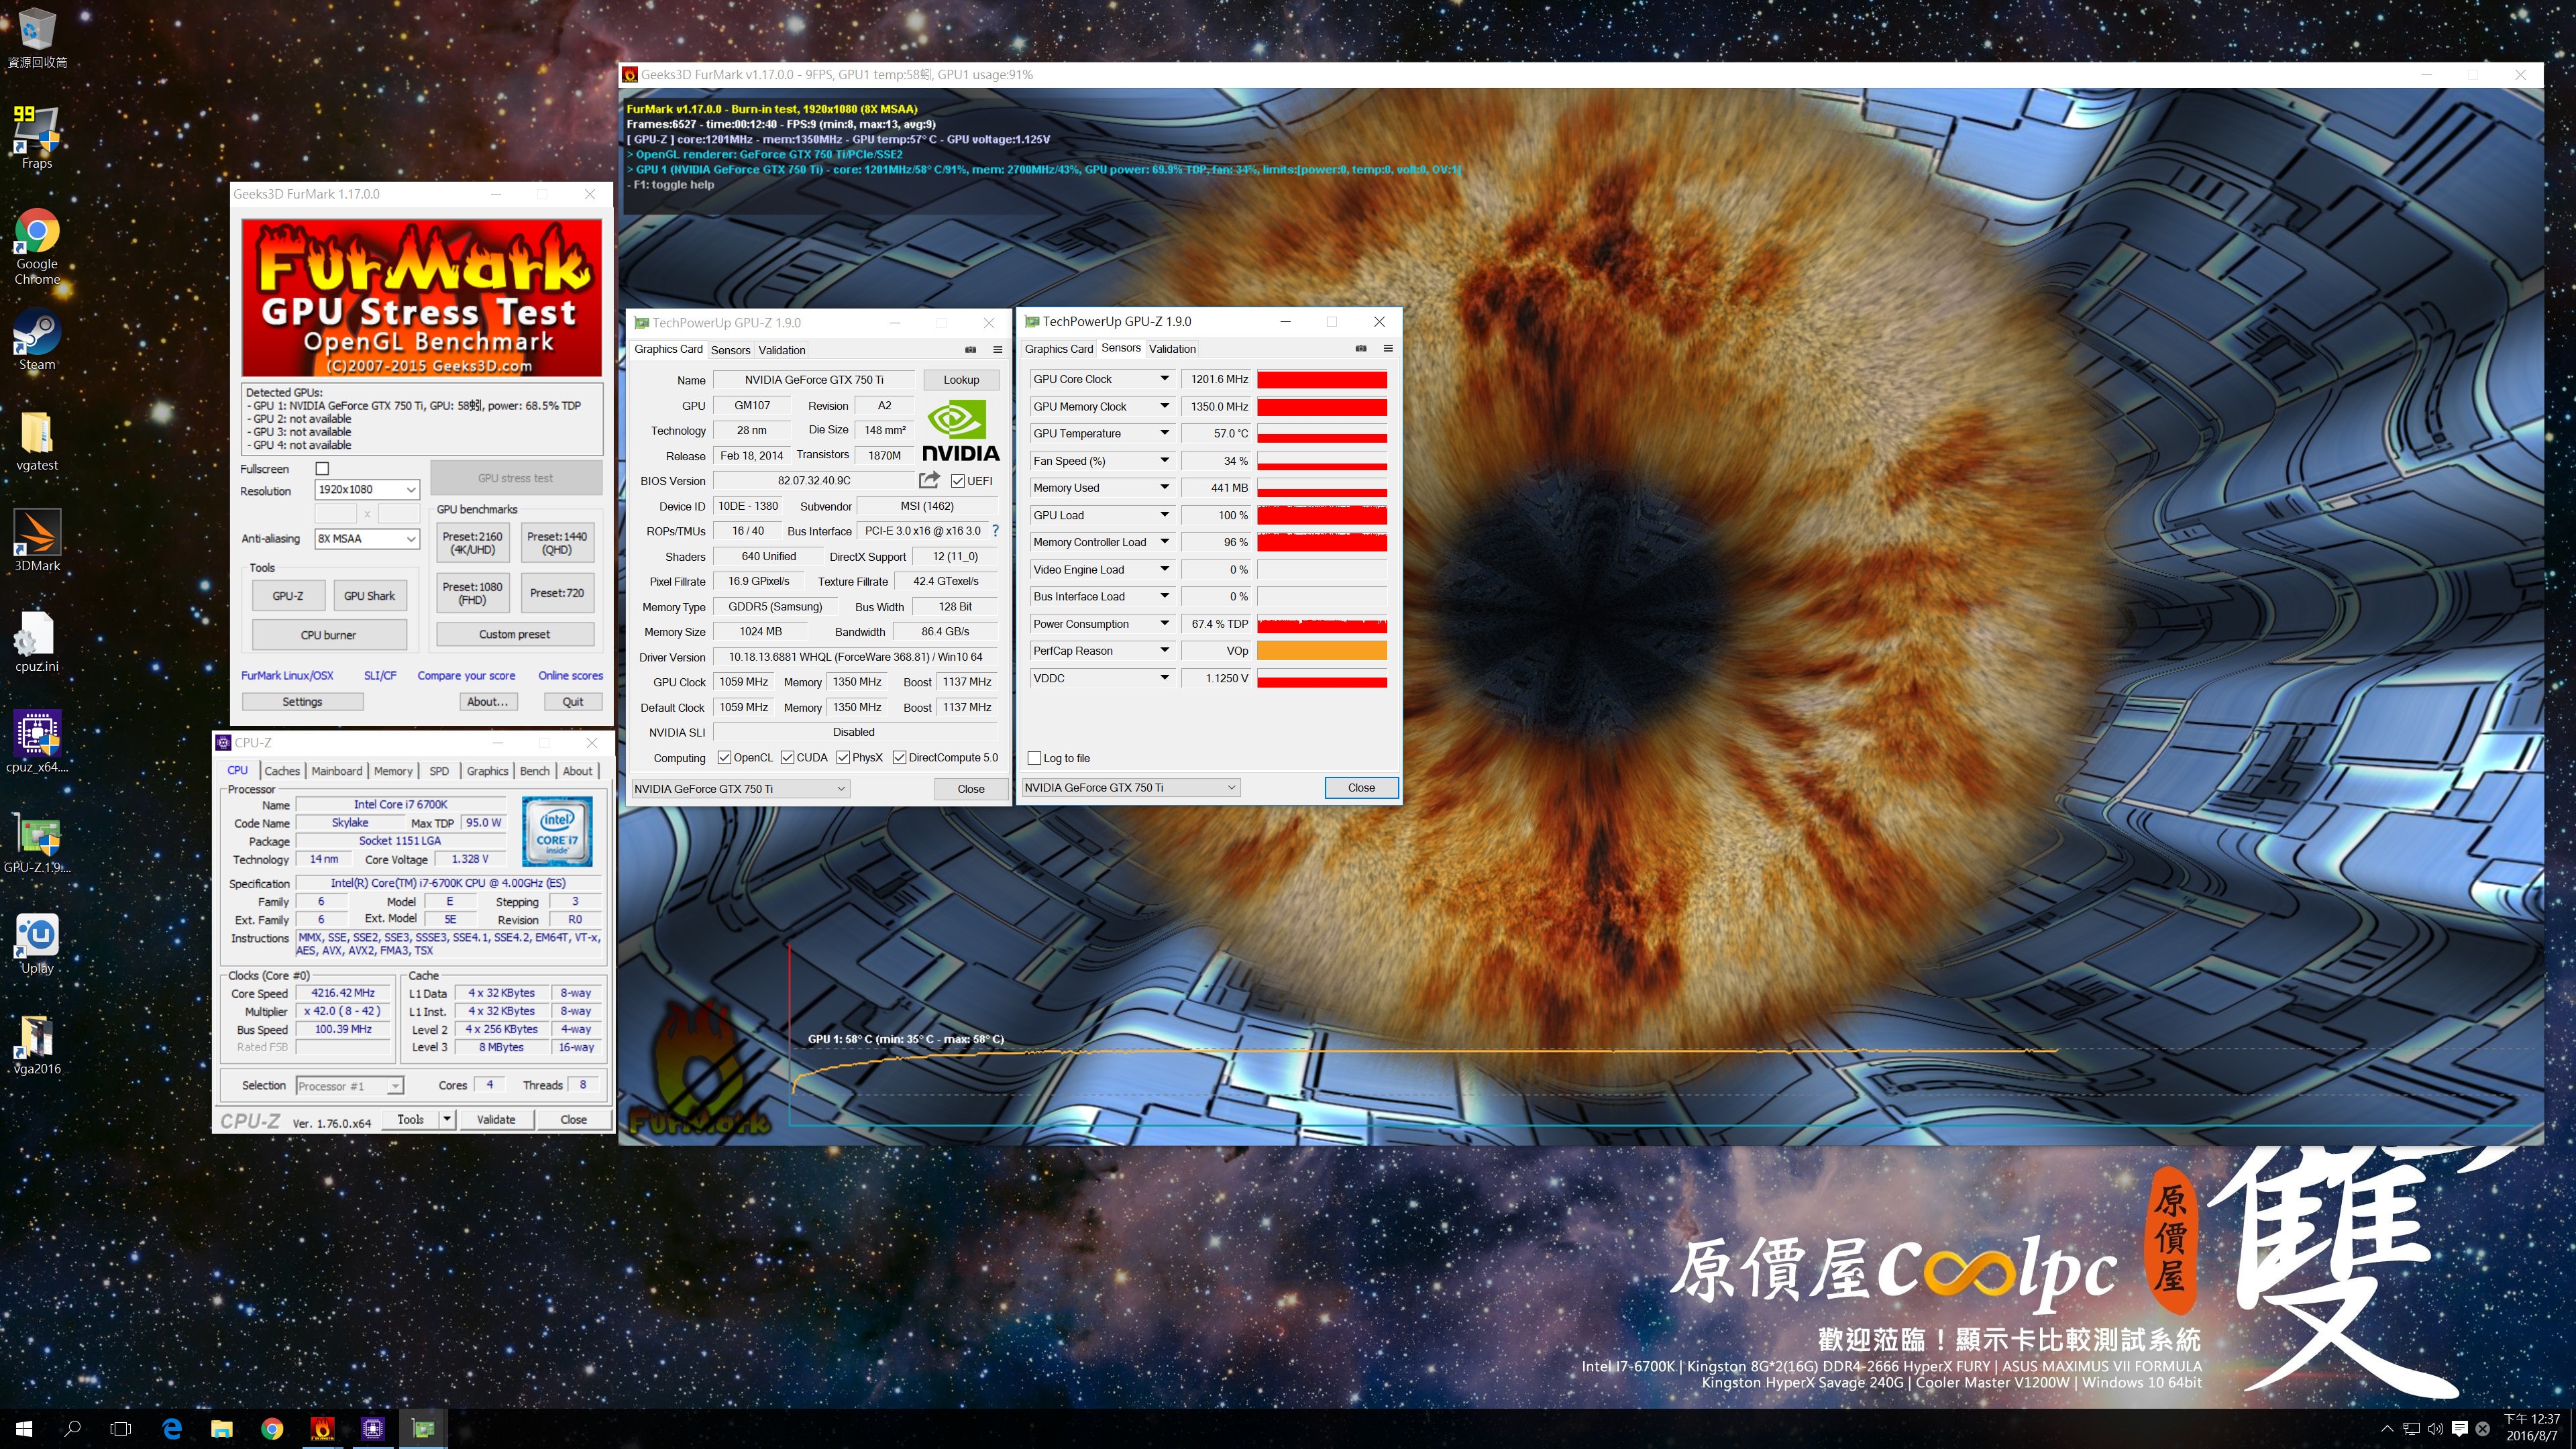Open taskbar search magnifier
Viewport: 2576px width, 1449px height.
click(72, 1429)
